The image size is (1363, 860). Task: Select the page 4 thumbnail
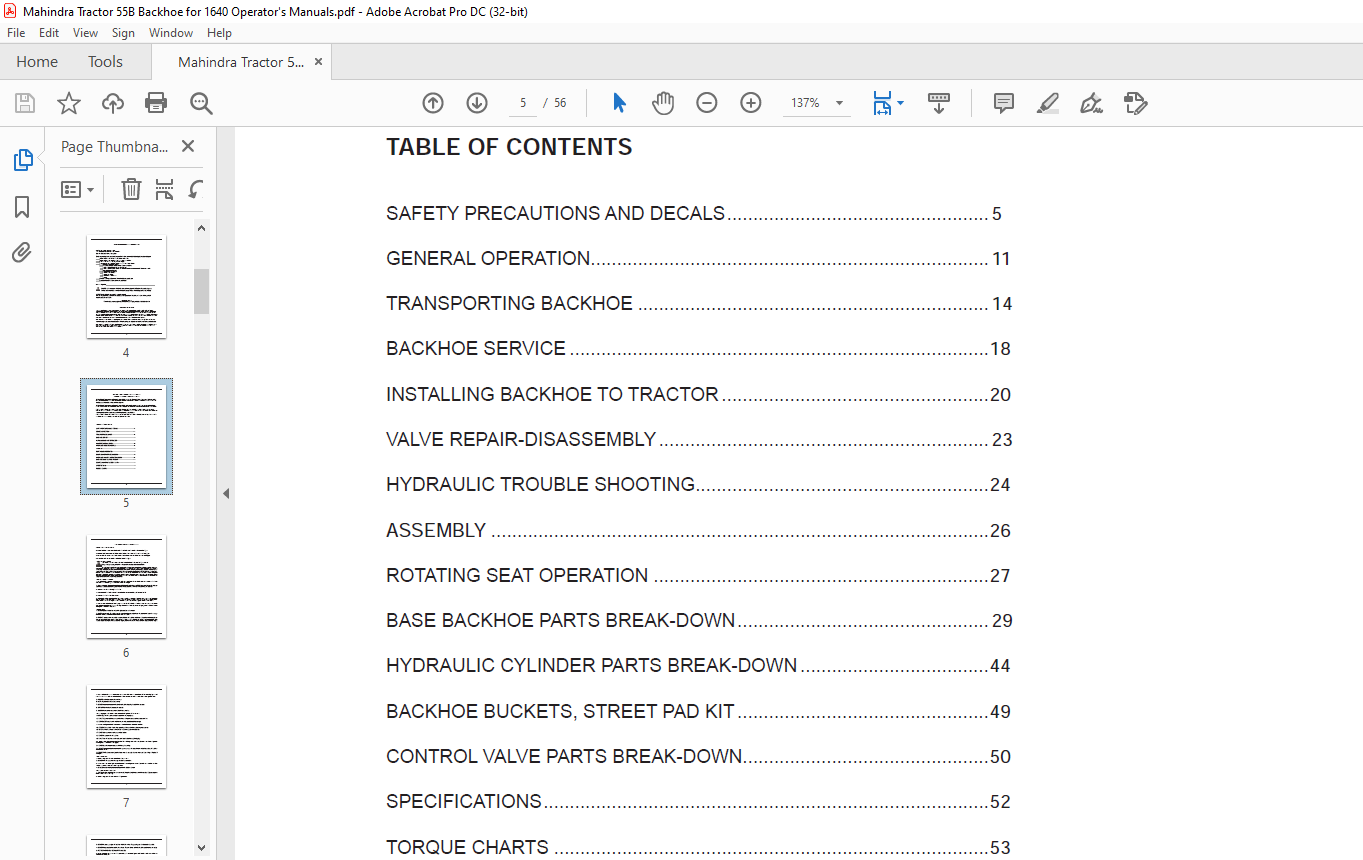(126, 287)
